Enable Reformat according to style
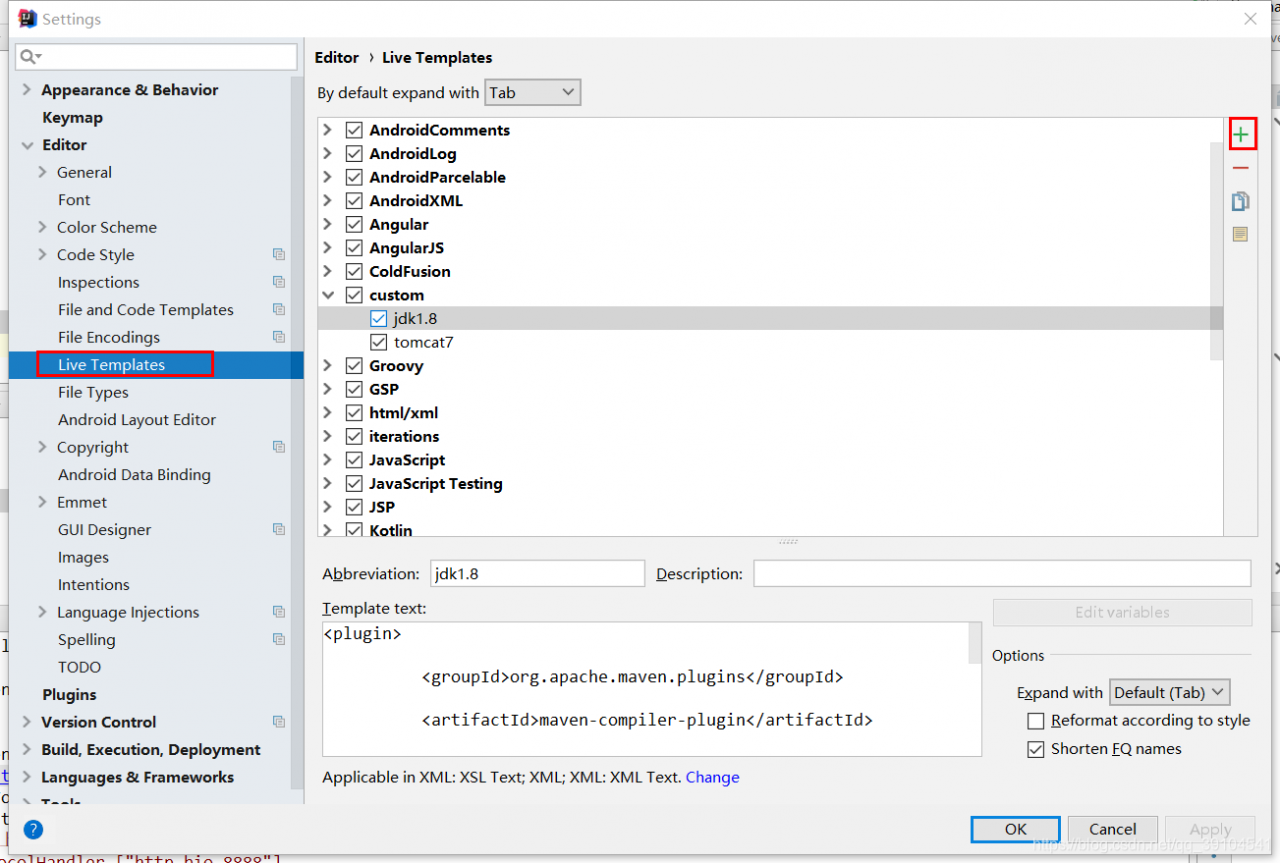Viewport: 1280px width, 863px height. click(1036, 721)
